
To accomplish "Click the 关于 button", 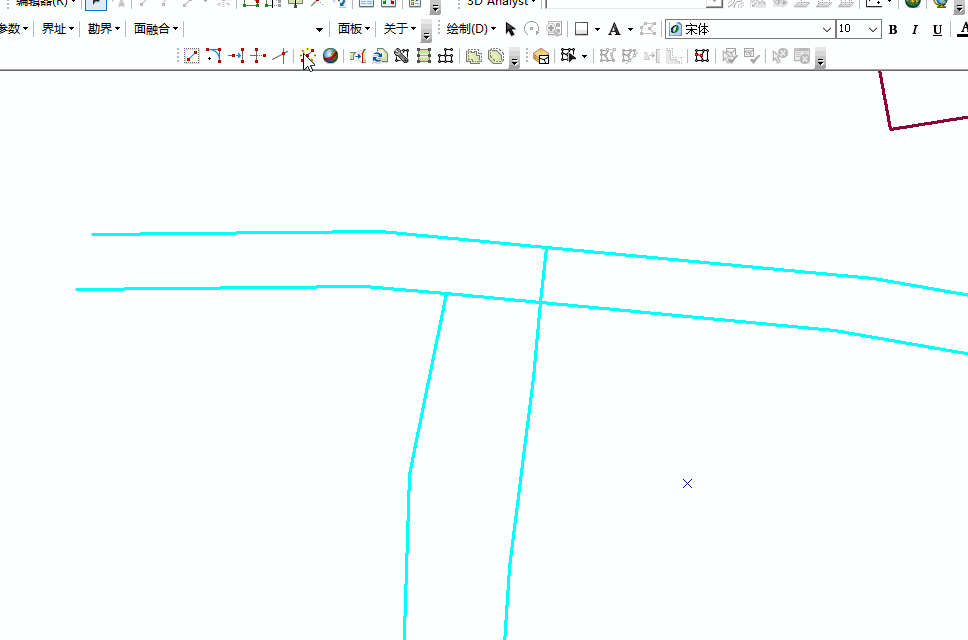I will click(x=399, y=30).
